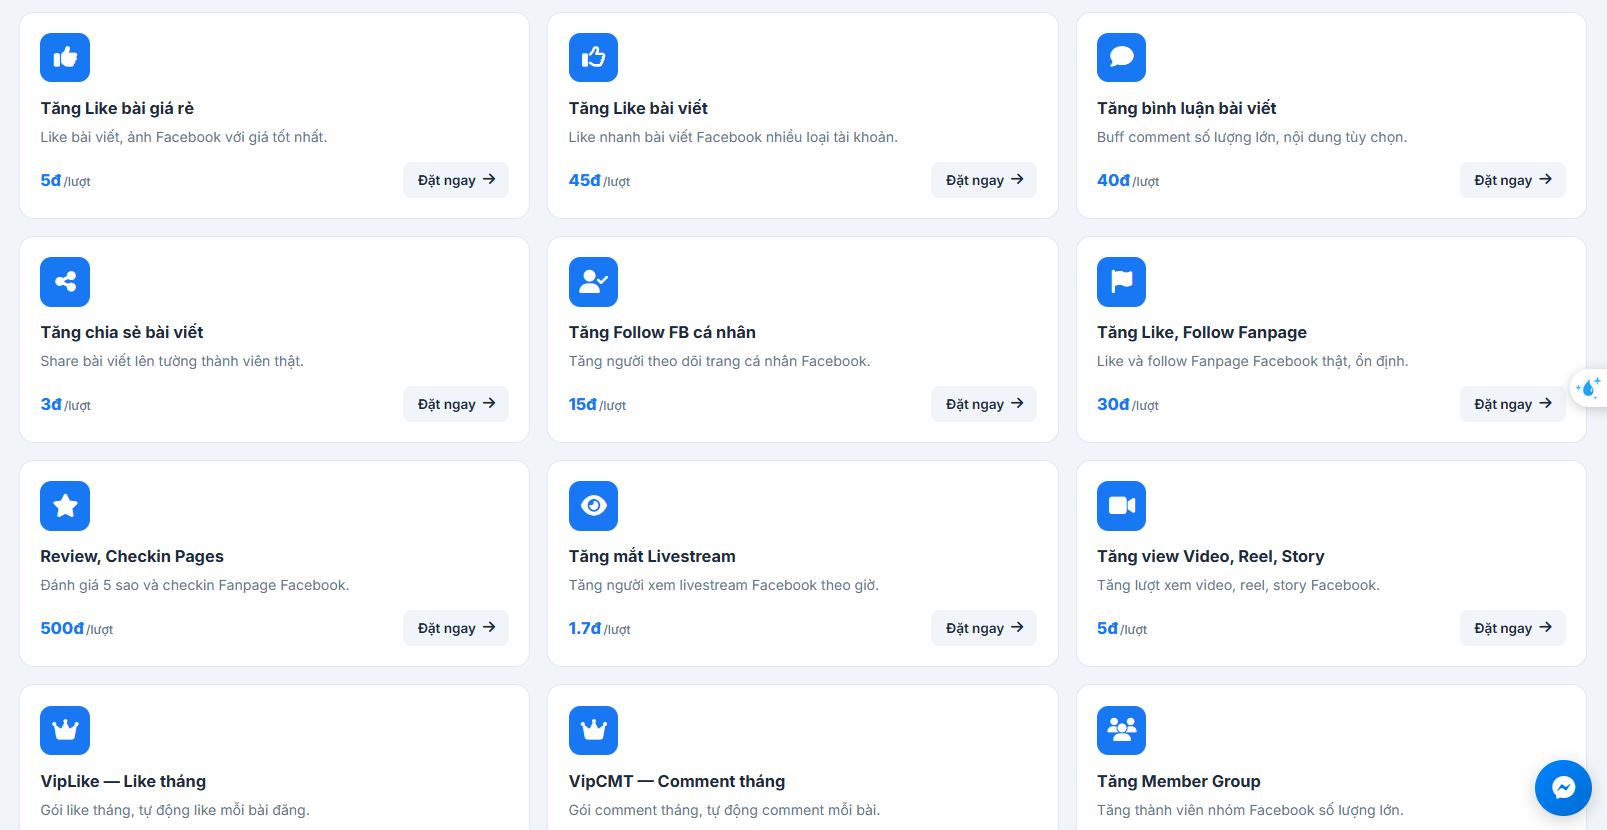This screenshot has height=830, width=1607.
Task: Click Đặt ngay for Review, Checkin Pages
Action: coord(456,628)
